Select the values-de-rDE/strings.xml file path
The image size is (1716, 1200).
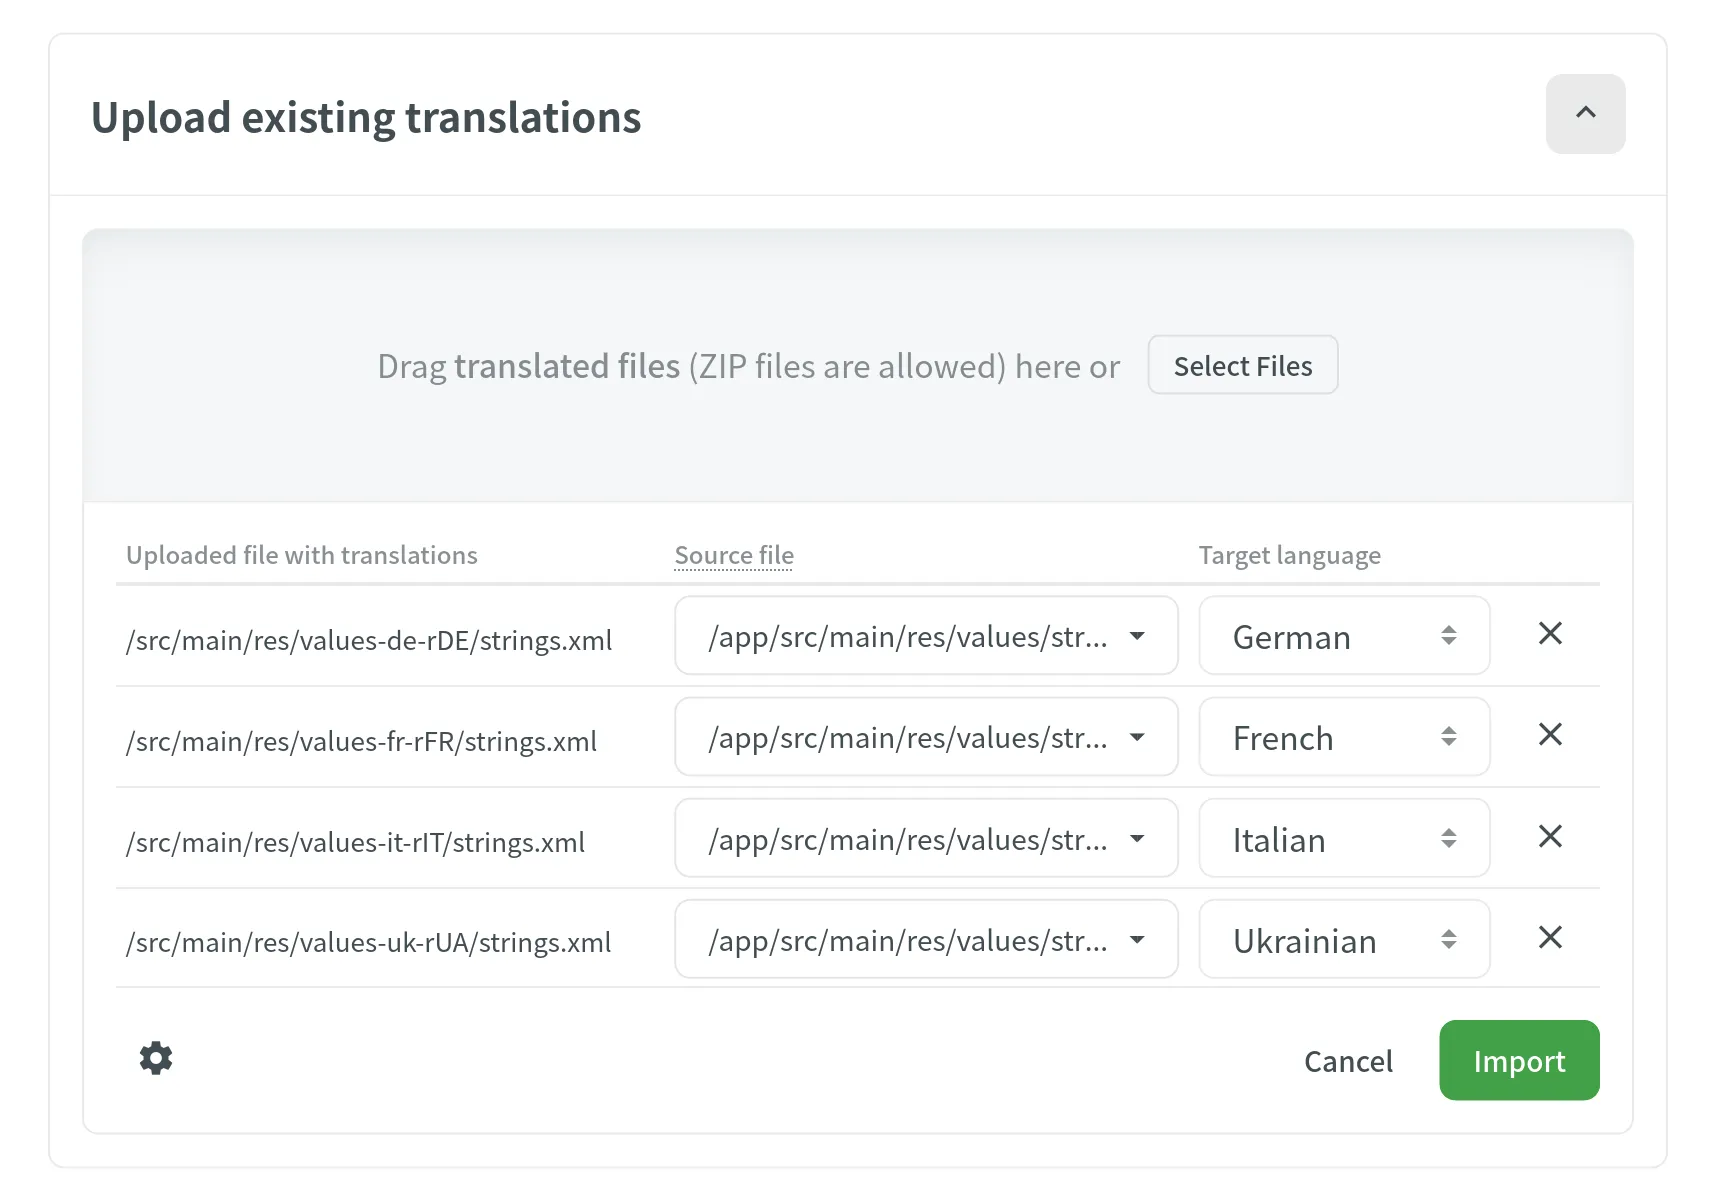[x=369, y=641]
